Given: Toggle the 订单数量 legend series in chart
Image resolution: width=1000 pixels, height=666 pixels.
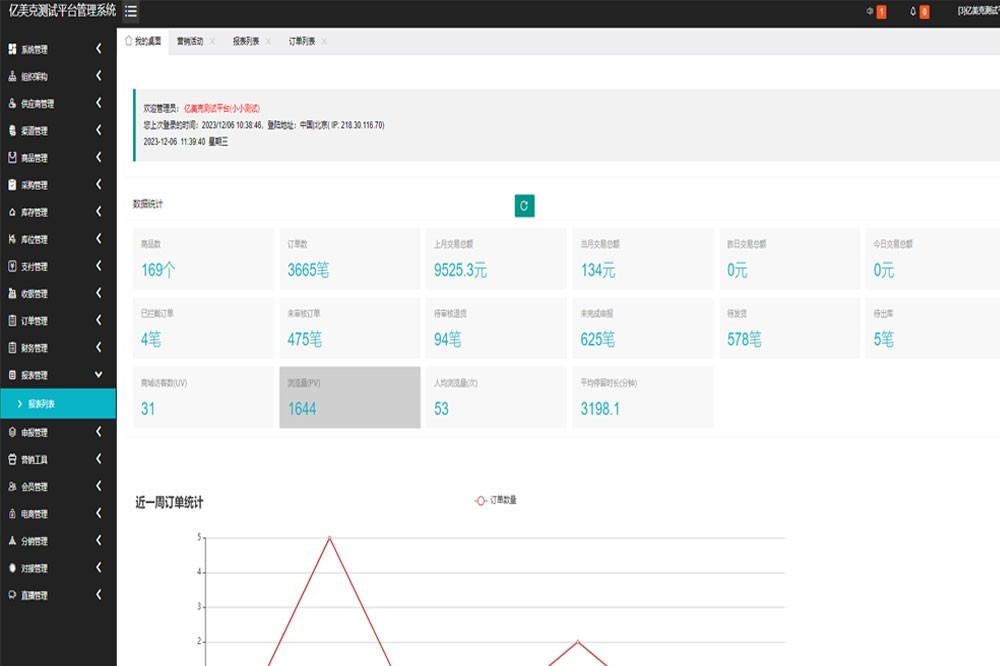Looking at the screenshot, I should (x=495, y=500).
